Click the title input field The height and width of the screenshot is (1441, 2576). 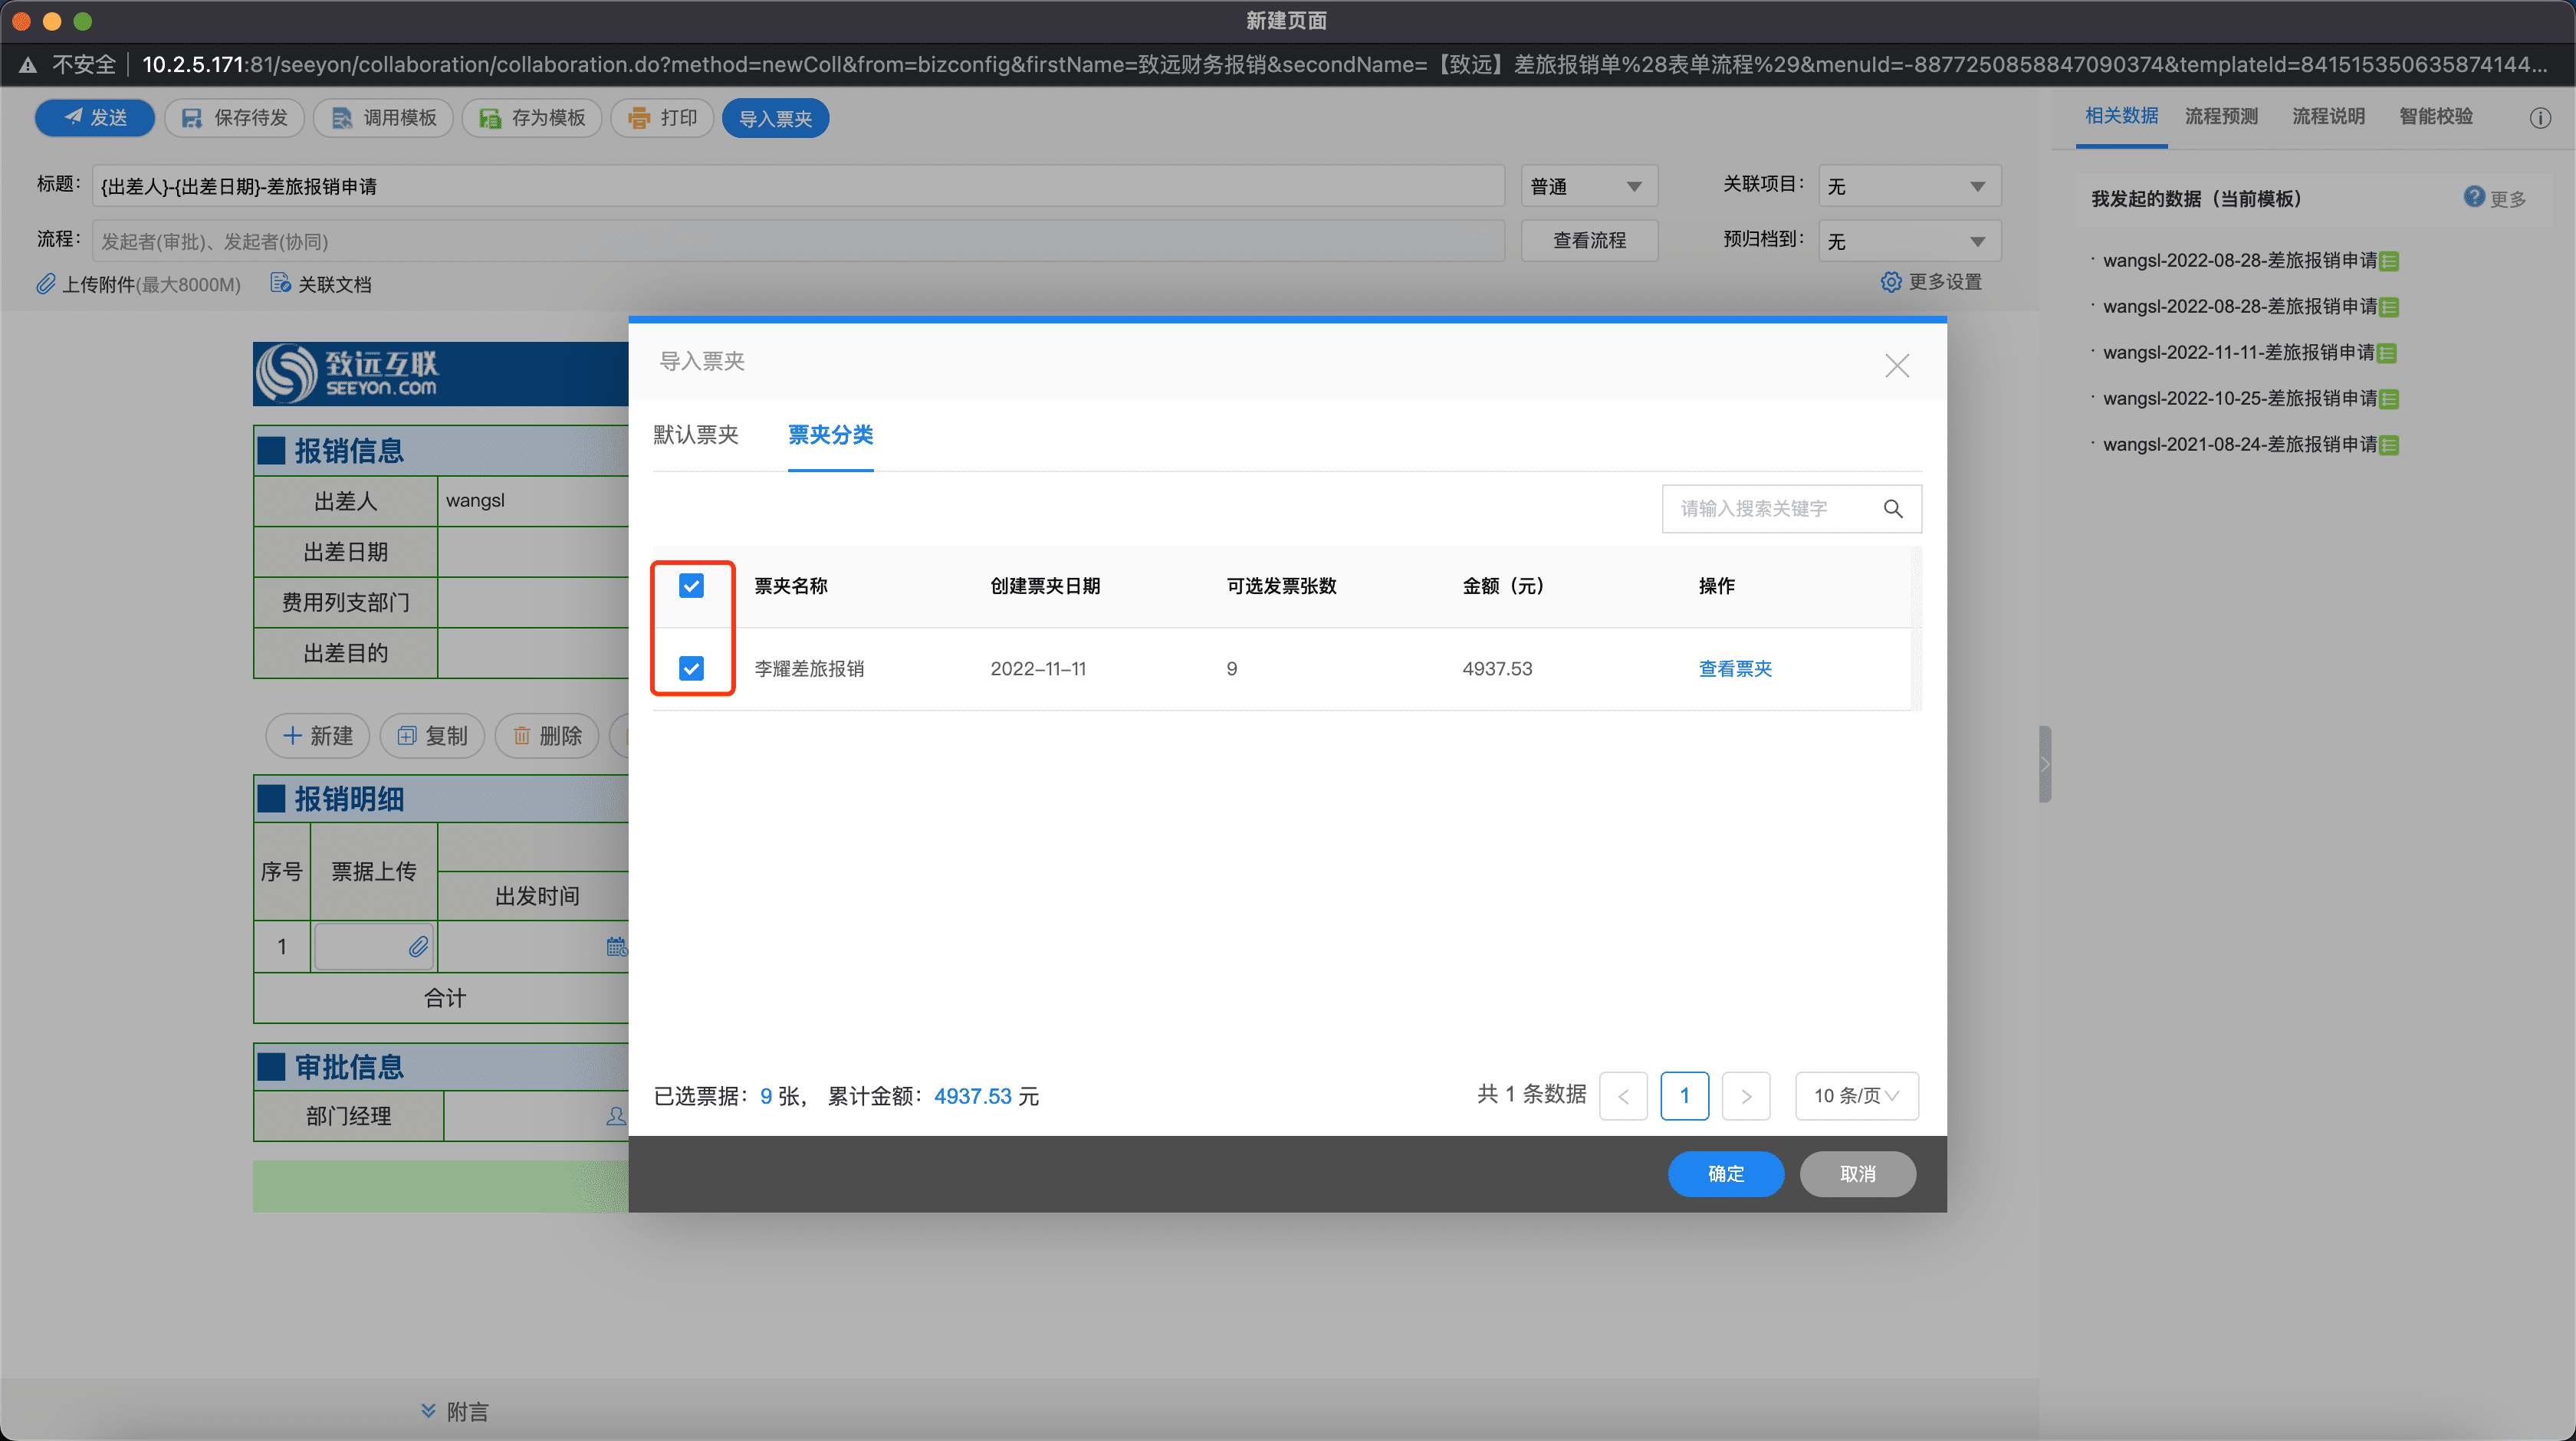click(x=798, y=186)
